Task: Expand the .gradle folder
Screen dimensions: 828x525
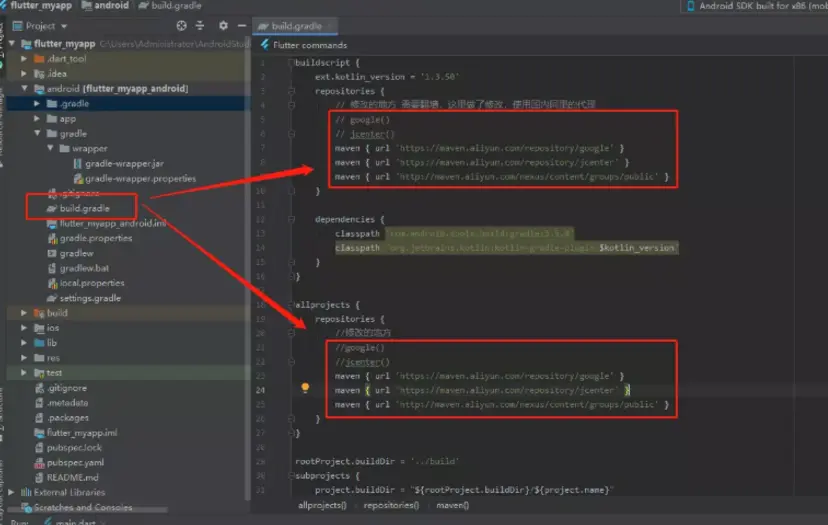Action: pos(37,104)
